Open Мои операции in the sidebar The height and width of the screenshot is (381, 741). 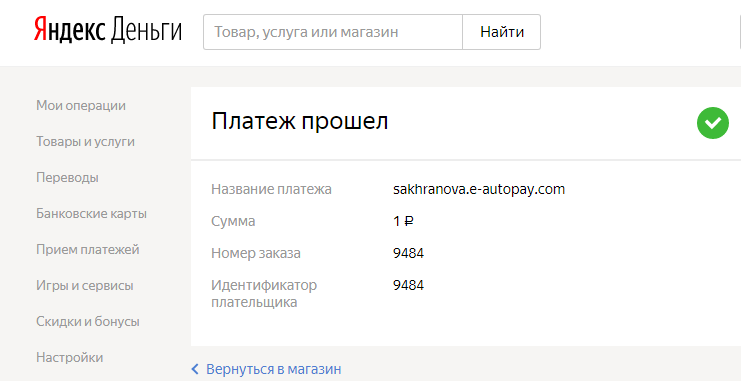coord(81,105)
